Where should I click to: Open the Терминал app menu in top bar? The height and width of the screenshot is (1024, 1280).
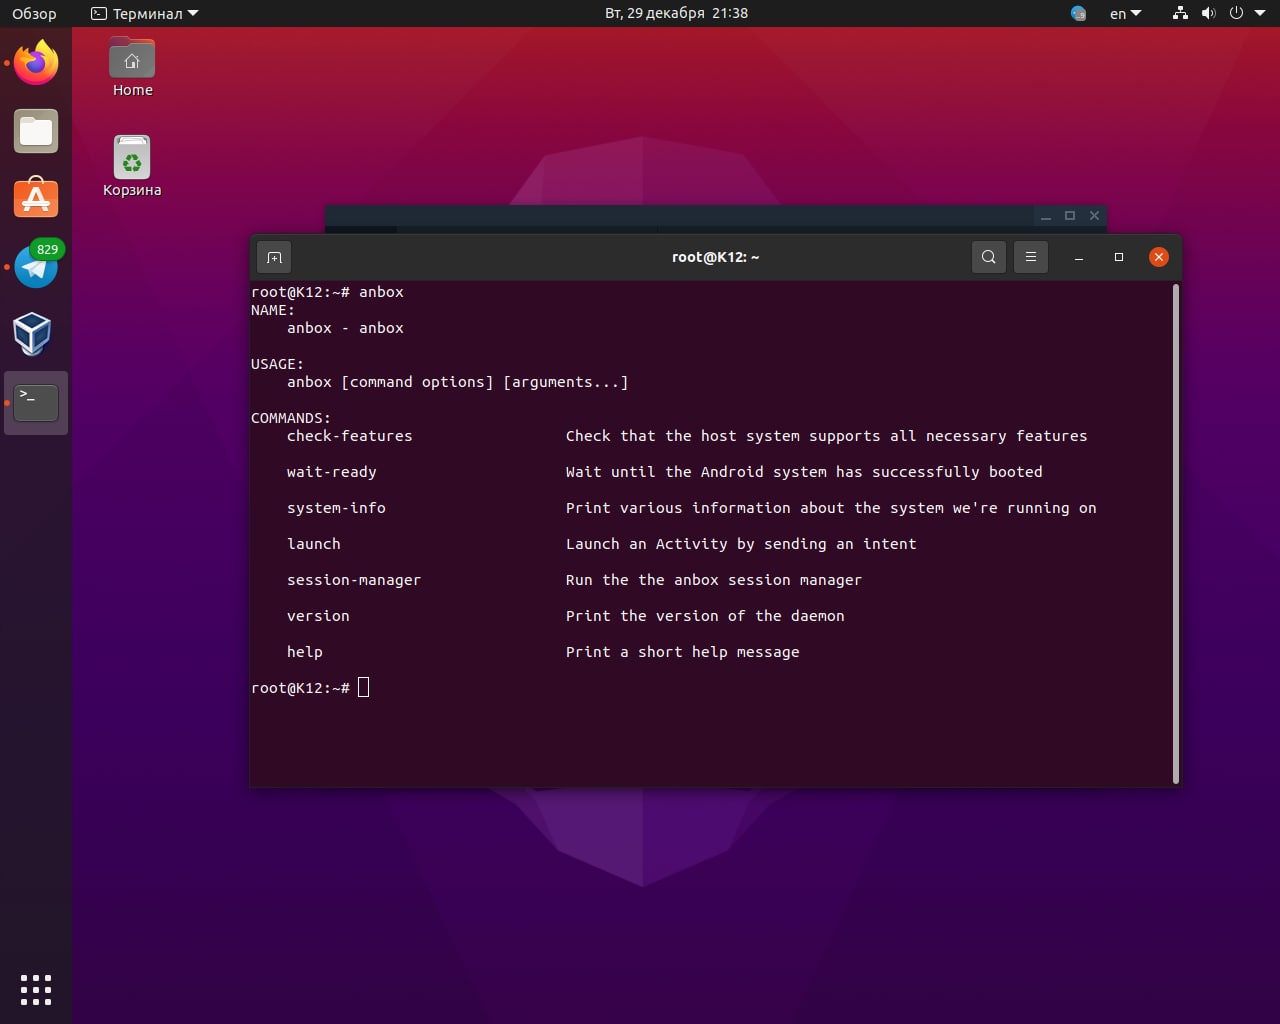click(x=145, y=13)
